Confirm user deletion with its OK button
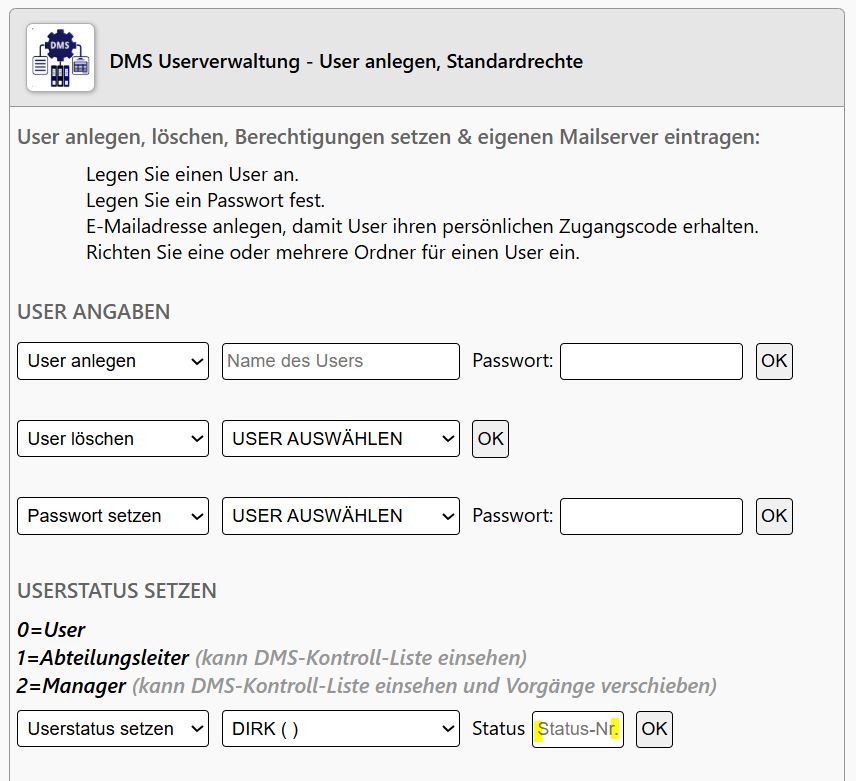This screenshot has width=856, height=781. 490,438
